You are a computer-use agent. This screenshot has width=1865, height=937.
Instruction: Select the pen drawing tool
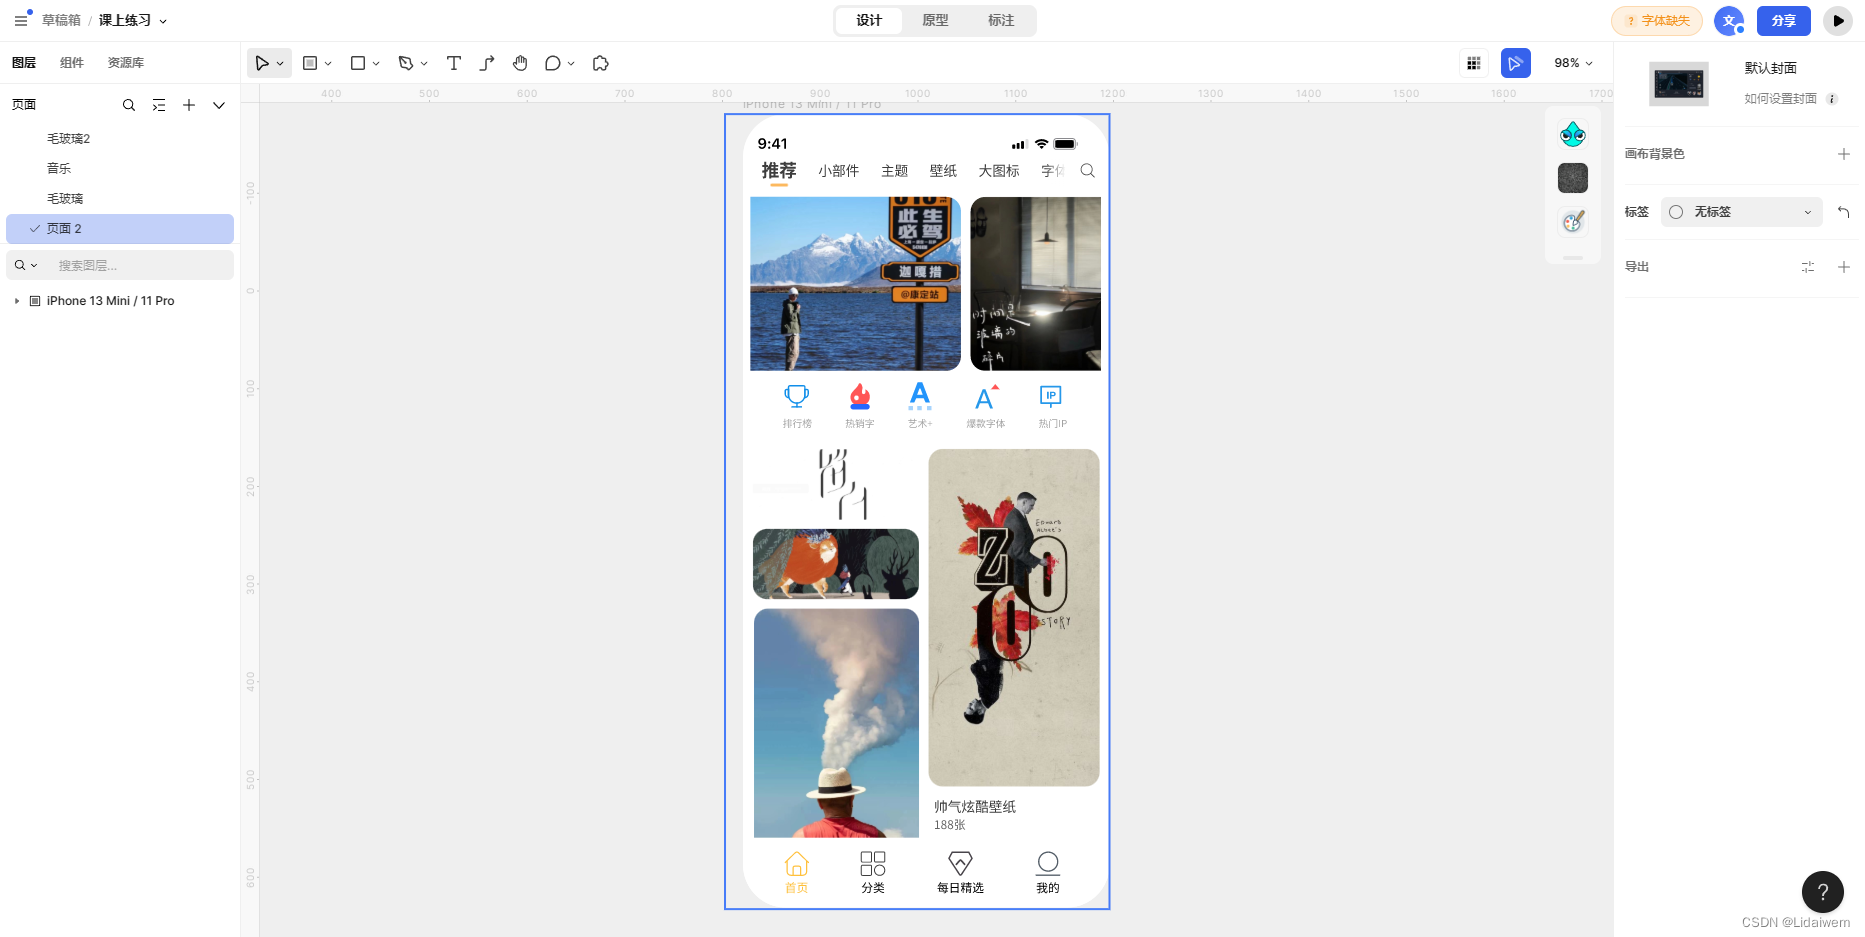coord(406,63)
